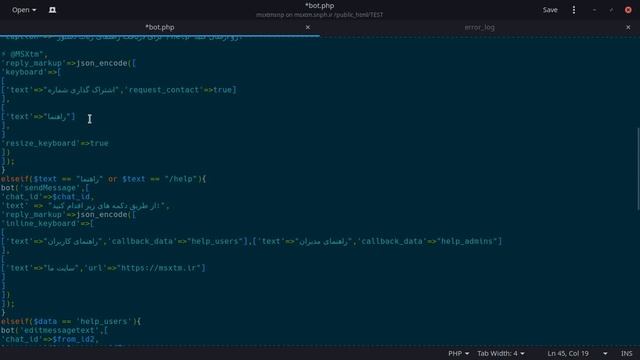
Task: Click the @MSXtm text line
Action: point(24,54)
